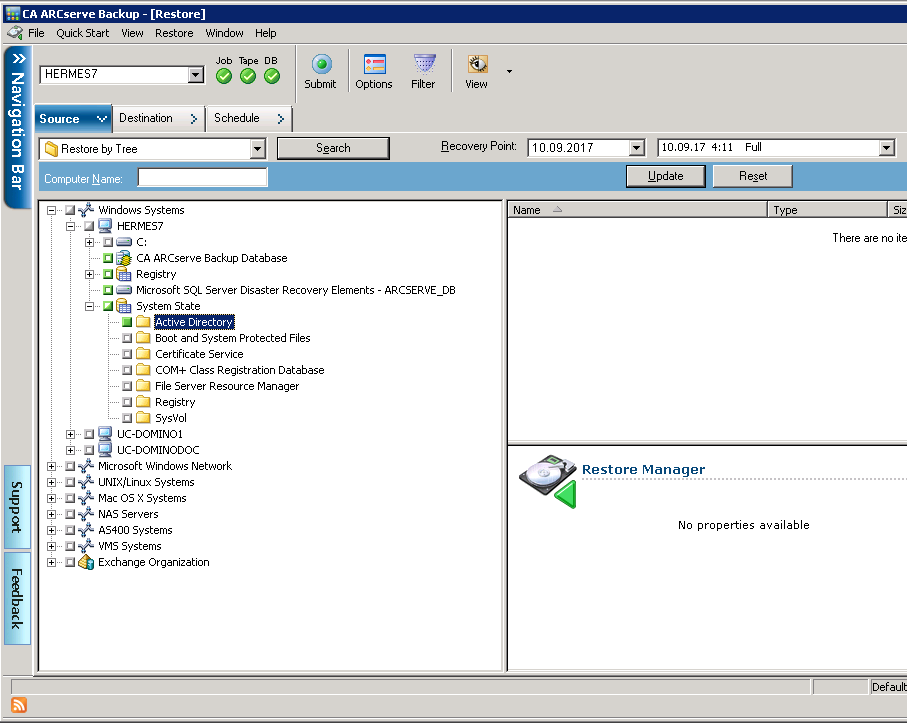Image resolution: width=907 pixels, height=723 pixels.
Task: Check Boot and System Protected Files box
Action: coord(127,338)
